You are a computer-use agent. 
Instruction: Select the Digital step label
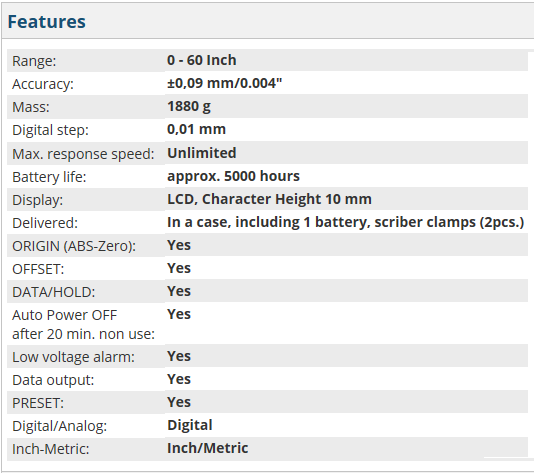coord(50,130)
